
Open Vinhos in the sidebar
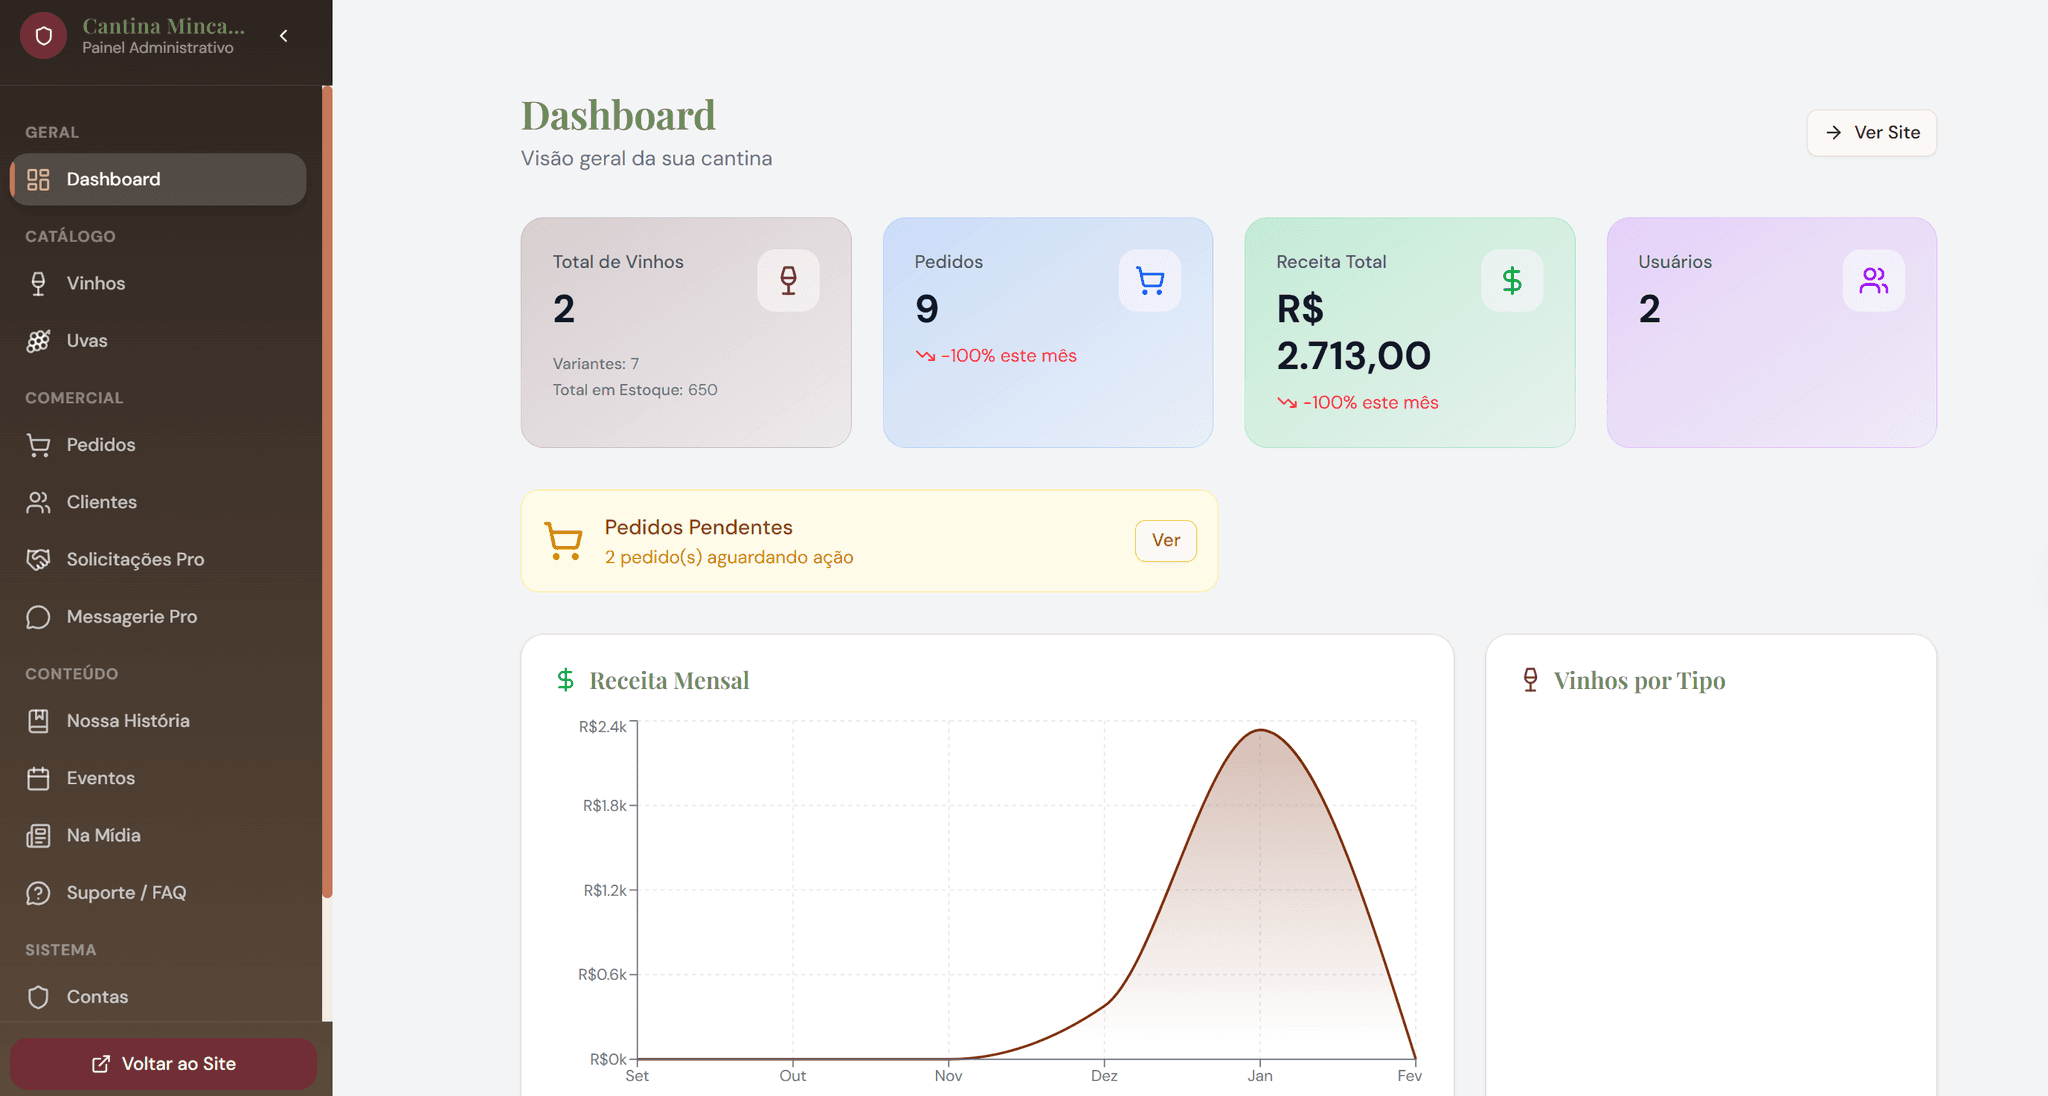pos(96,283)
